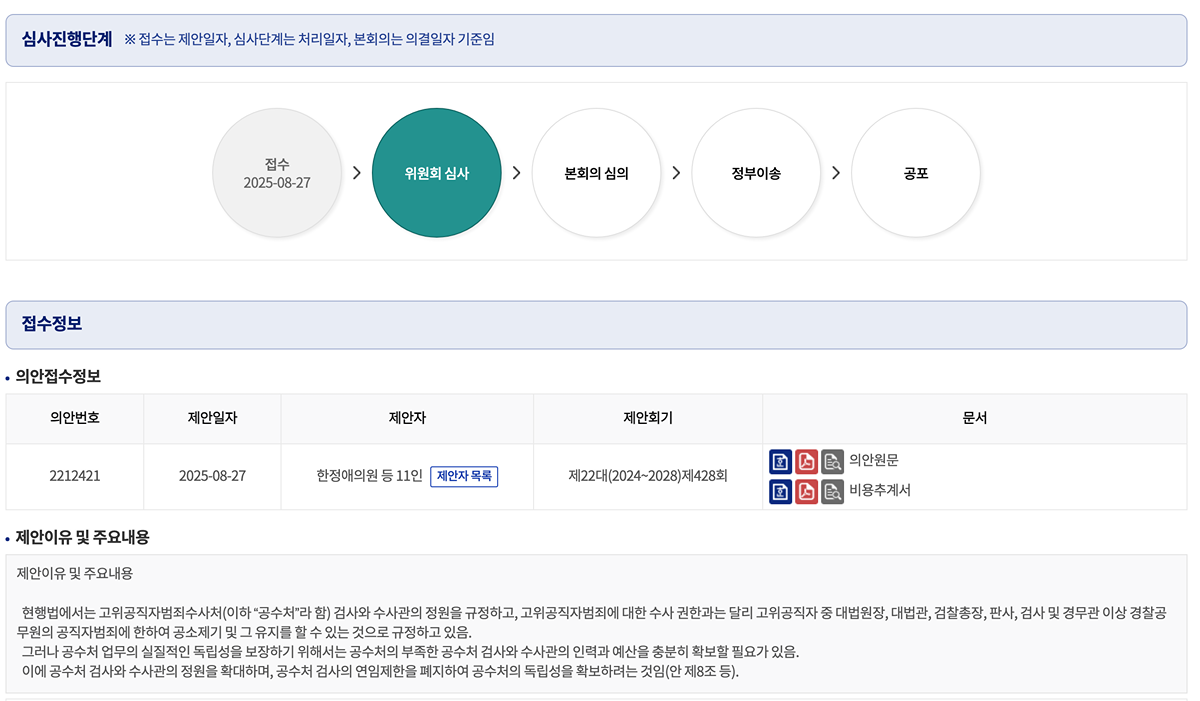
Task: Download 의안원문 as HWP file
Action: pyautogui.click(x=780, y=461)
